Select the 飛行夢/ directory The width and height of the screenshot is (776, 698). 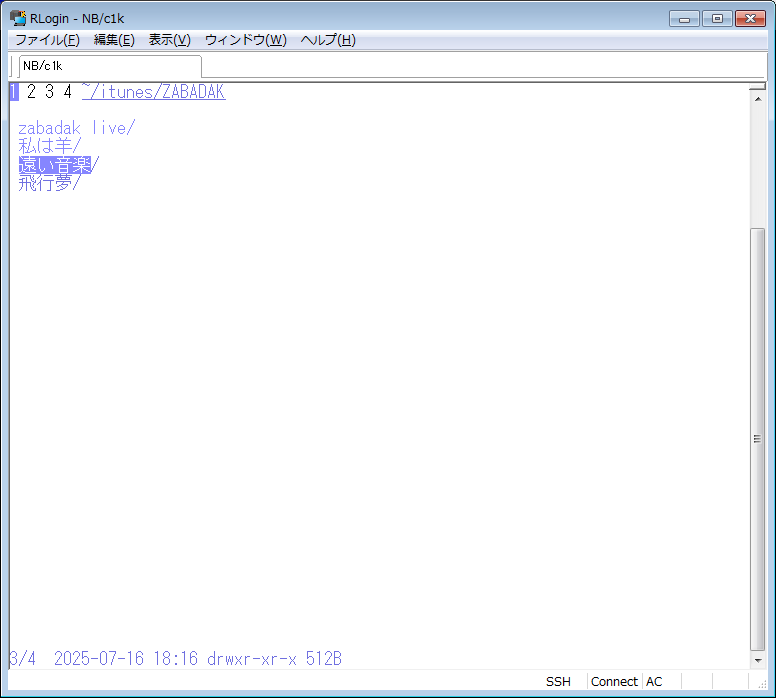click(x=49, y=183)
